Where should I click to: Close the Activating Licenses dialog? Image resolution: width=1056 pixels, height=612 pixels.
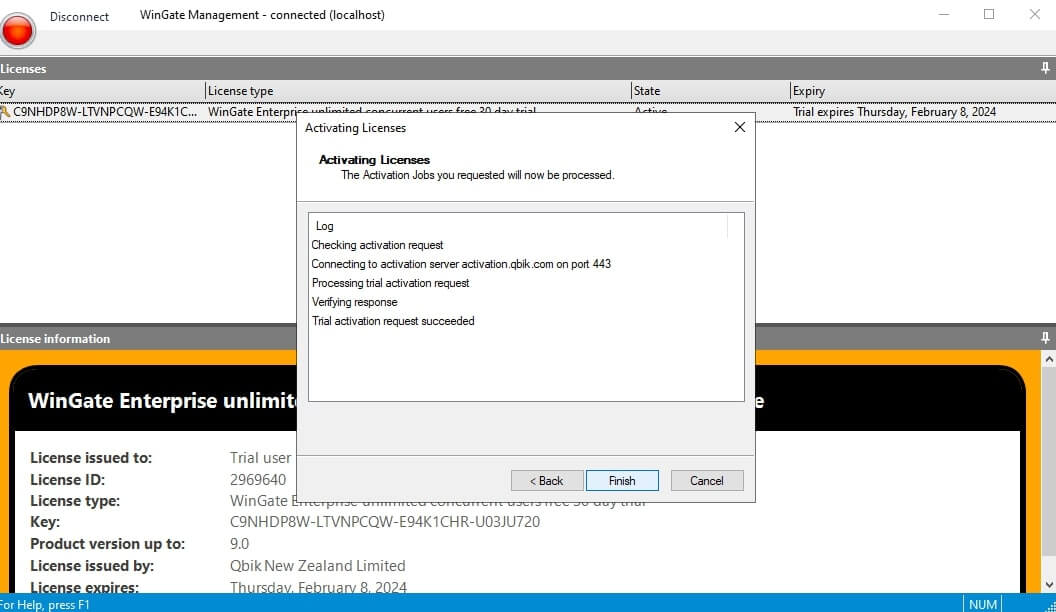(x=739, y=127)
